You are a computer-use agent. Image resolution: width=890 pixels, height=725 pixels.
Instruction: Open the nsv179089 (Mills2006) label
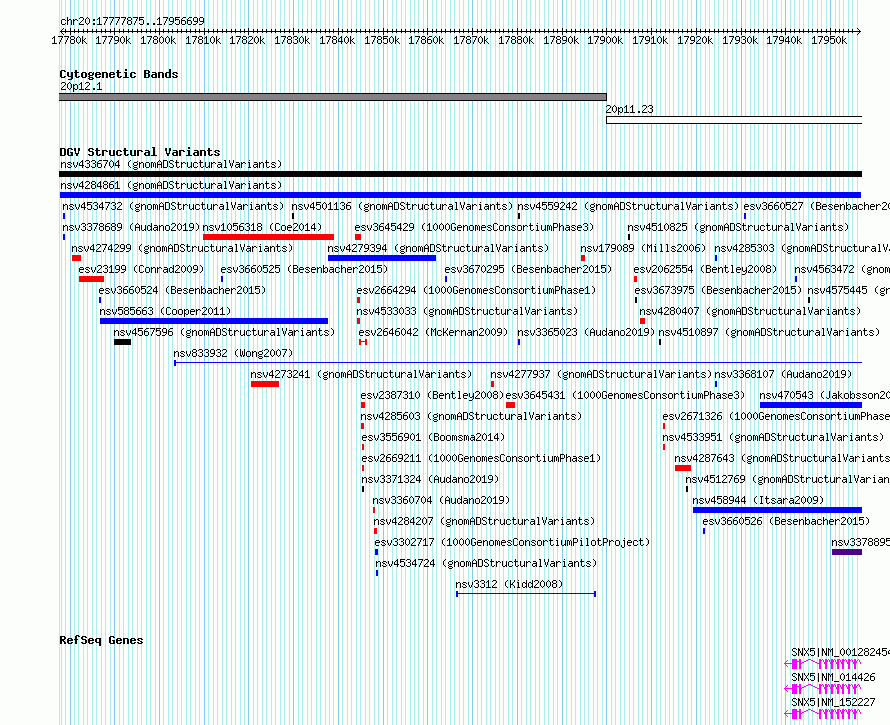(643, 248)
